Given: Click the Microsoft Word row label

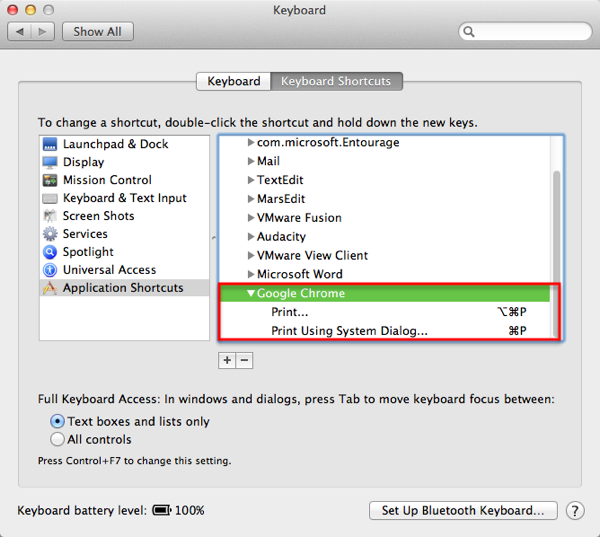Looking at the screenshot, I should tap(300, 274).
